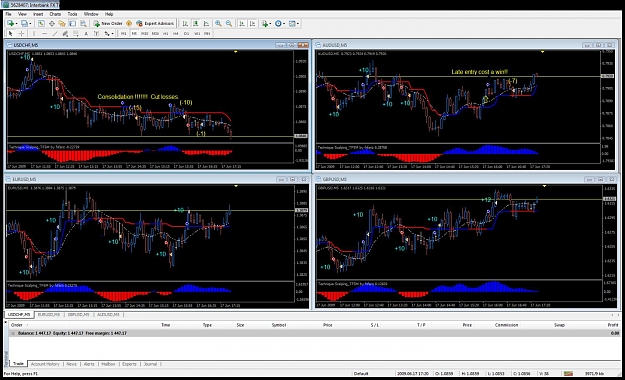This screenshot has height=380, width=625.
Task: Set timeframe to M30
Action: pyautogui.click(x=155, y=34)
